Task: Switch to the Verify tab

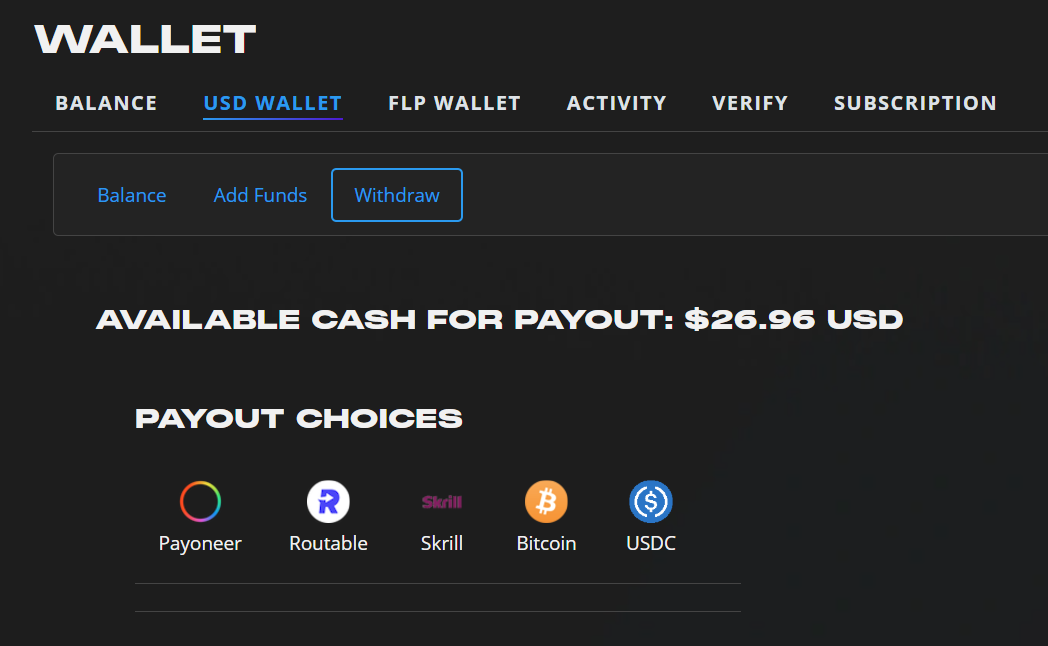Action: click(750, 103)
